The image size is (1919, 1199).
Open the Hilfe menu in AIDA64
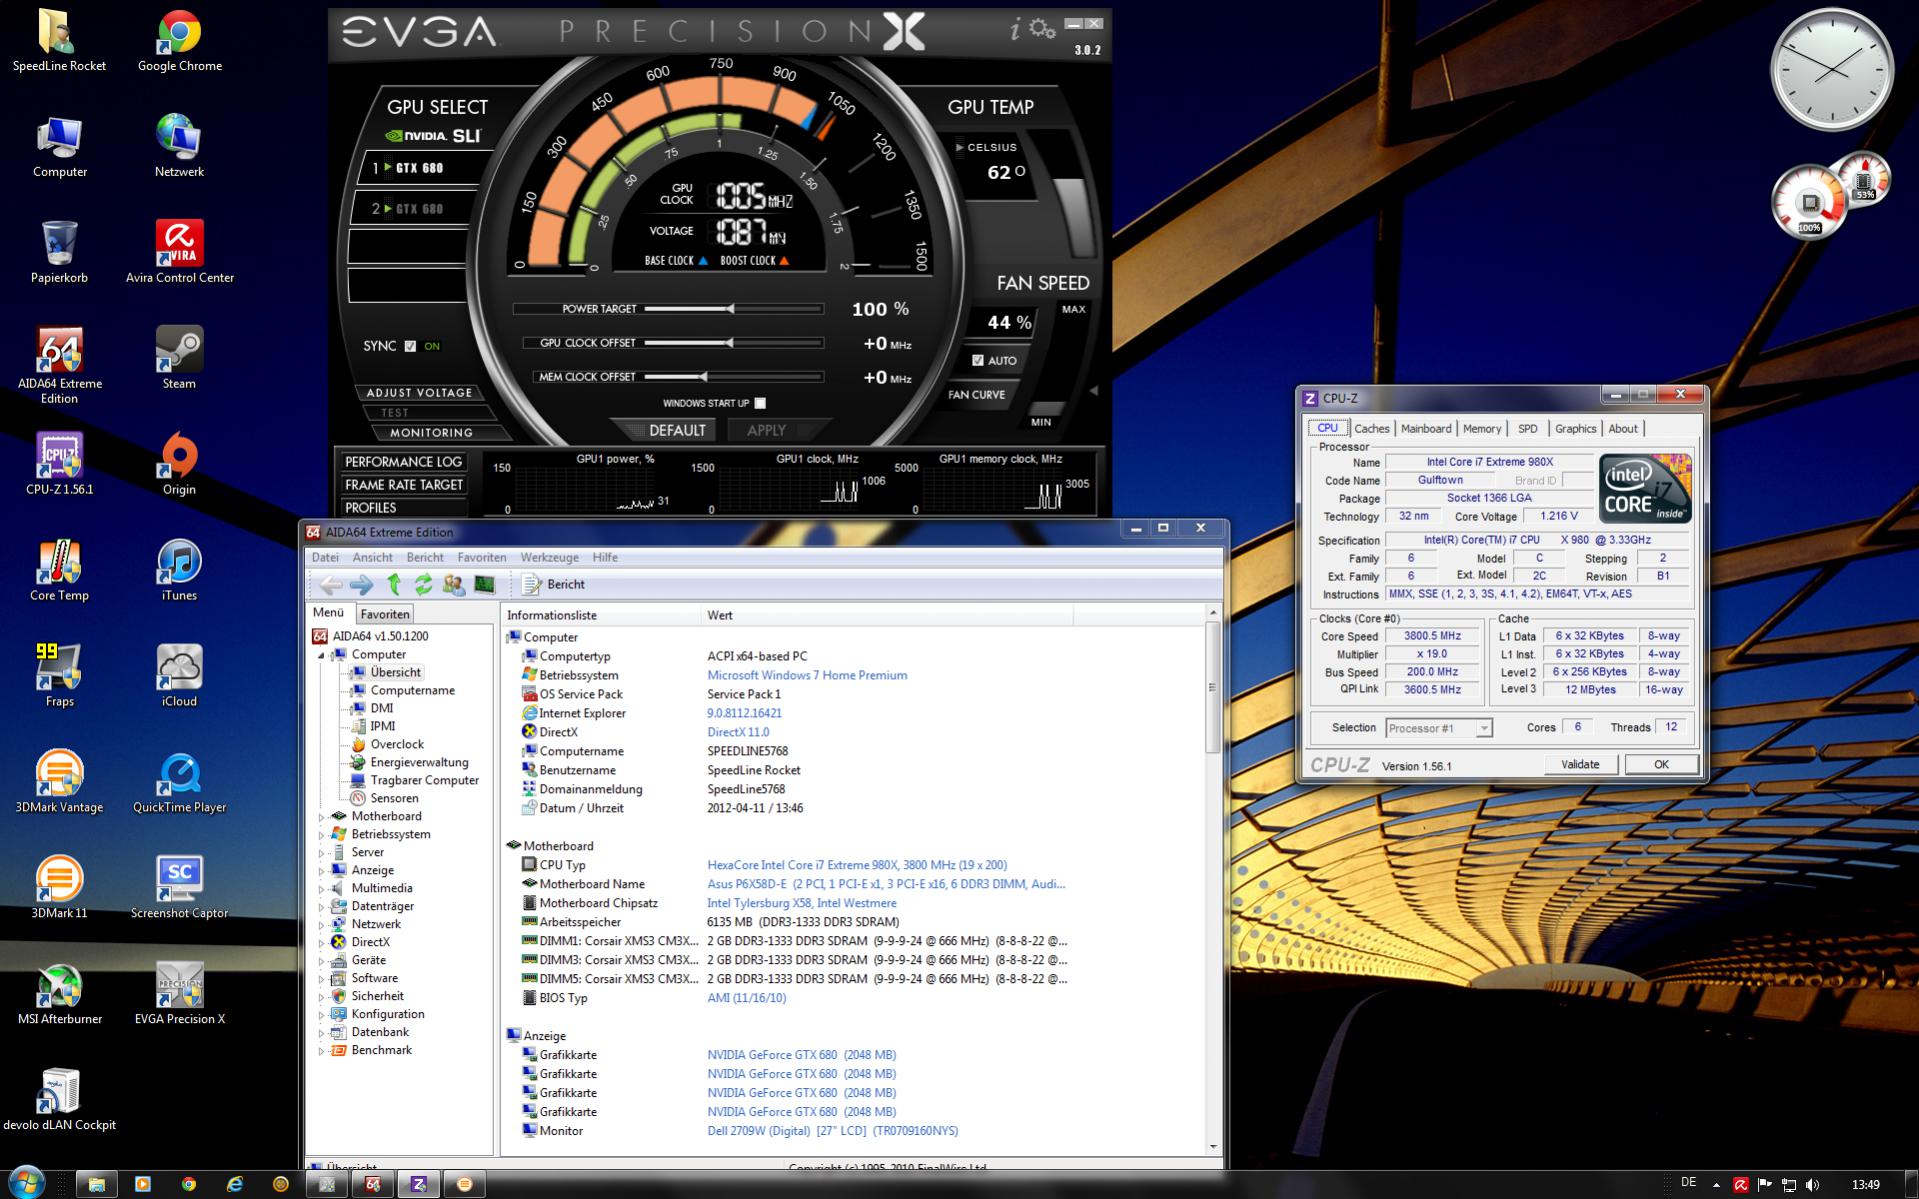tap(605, 558)
